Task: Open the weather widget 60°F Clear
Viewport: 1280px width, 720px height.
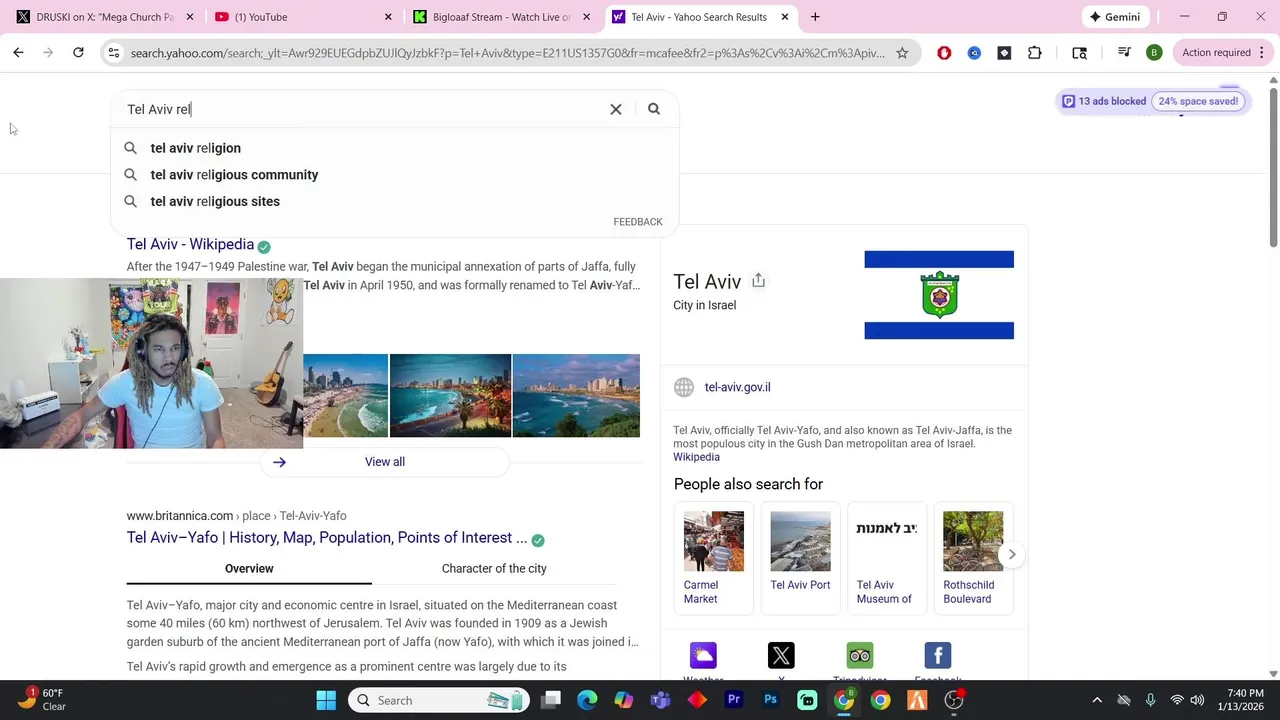Action: point(42,700)
